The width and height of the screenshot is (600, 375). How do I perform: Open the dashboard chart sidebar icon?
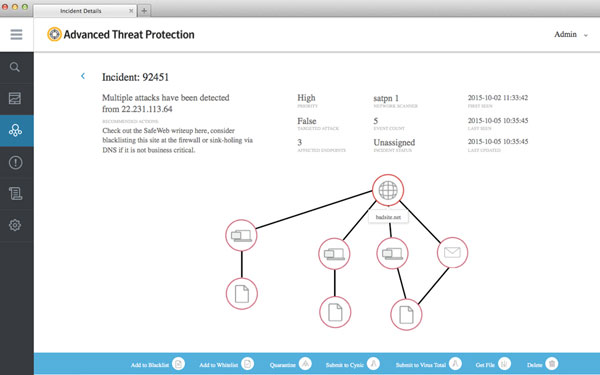click(x=15, y=99)
